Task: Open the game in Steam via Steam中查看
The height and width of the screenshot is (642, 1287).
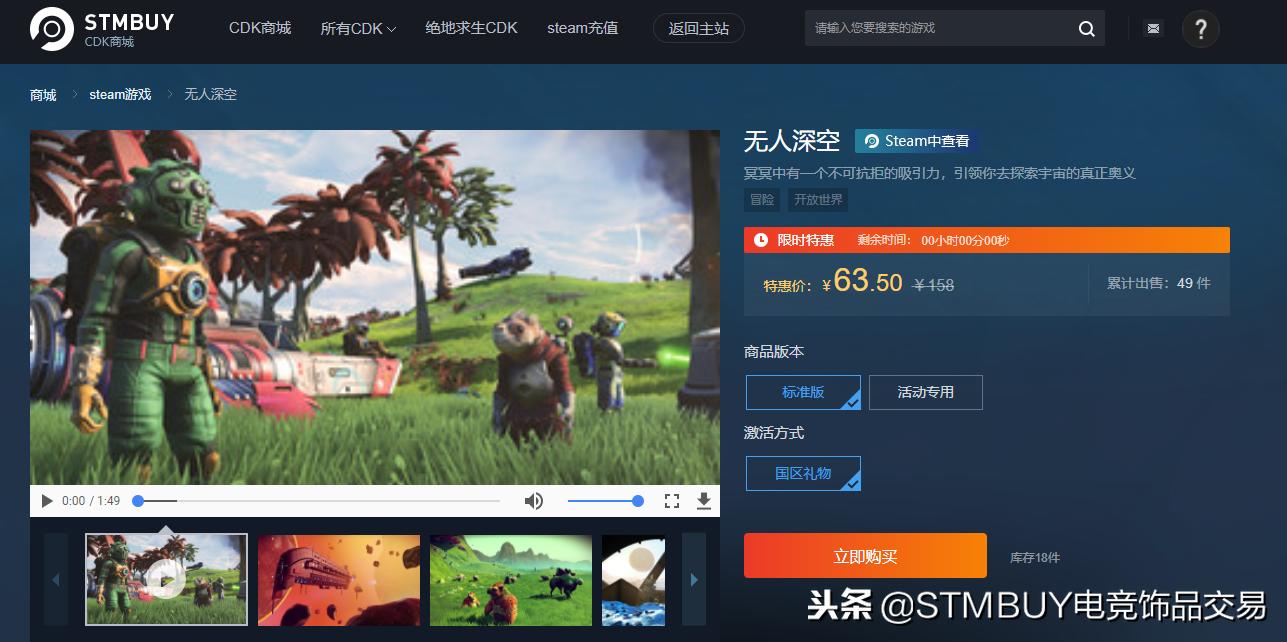Action: point(915,140)
